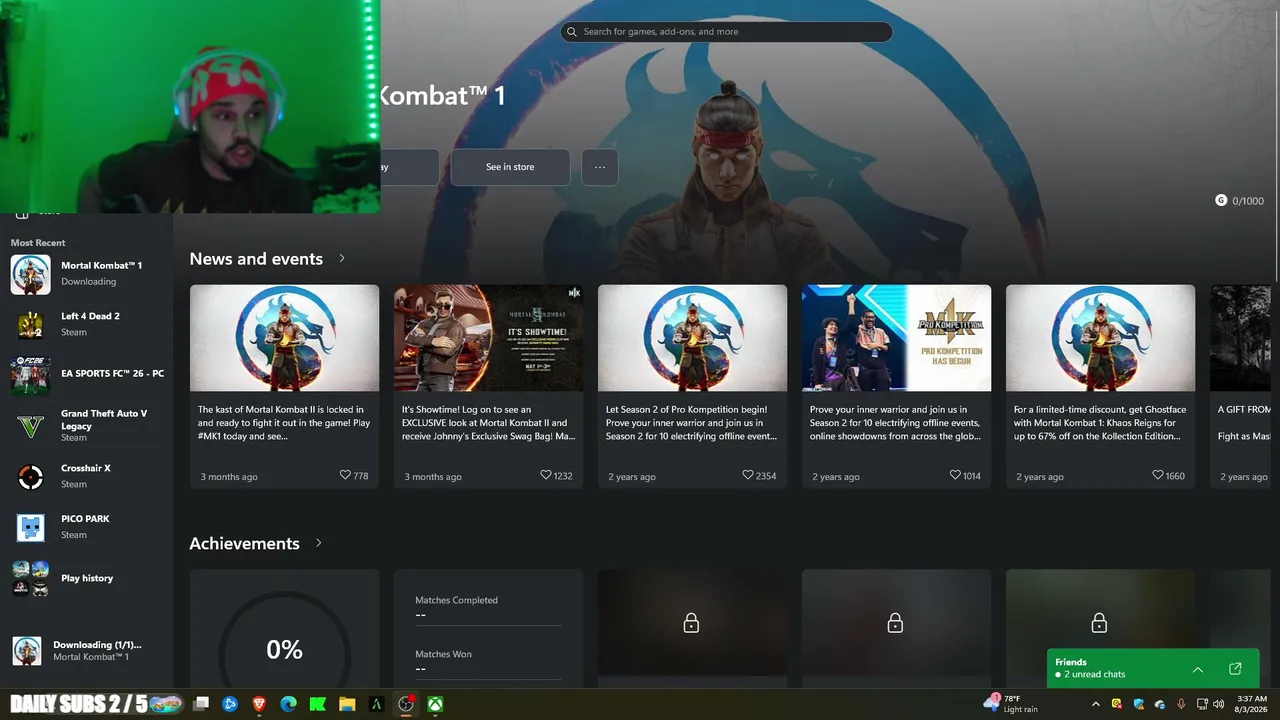
Task: Open the 78°F Light rain weather widget
Action: tap(1011, 704)
